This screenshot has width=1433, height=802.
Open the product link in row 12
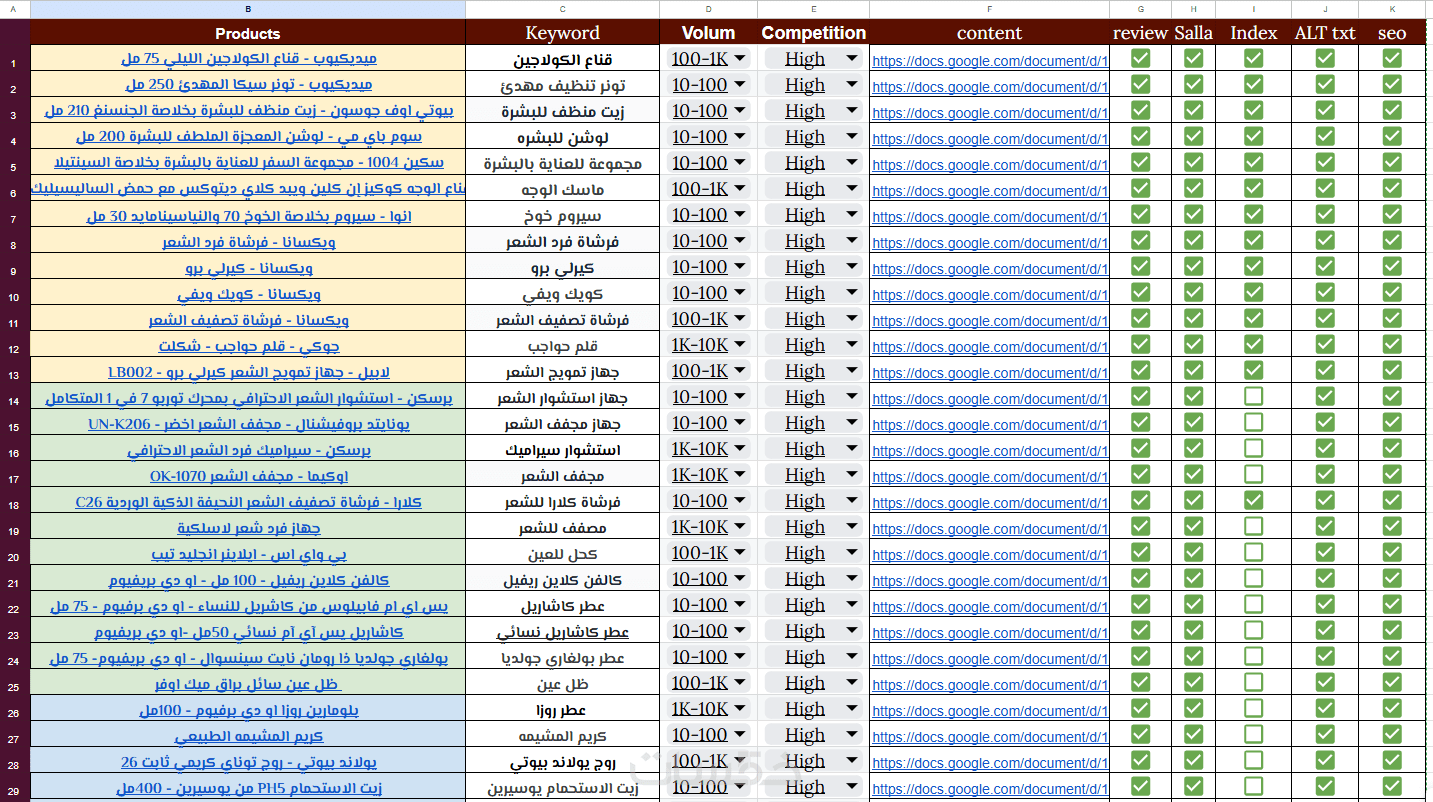248,345
